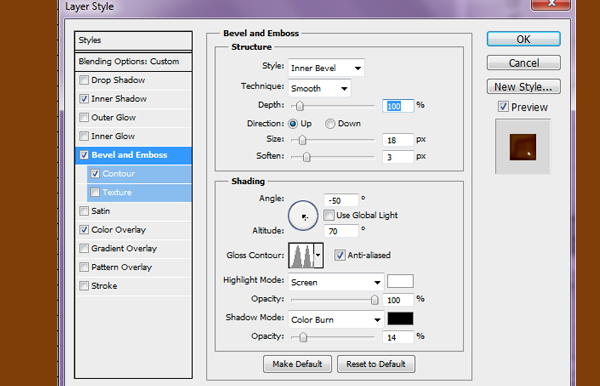Uncheck the Anti-aliased option
The height and width of the screenshot is (386, 600).
pyautogui.click(x=339, y=255)
